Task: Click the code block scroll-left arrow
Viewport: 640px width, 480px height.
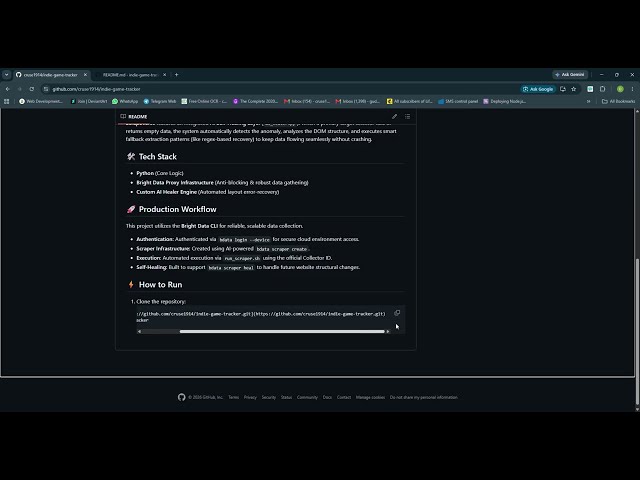Action: click(139, 331)
